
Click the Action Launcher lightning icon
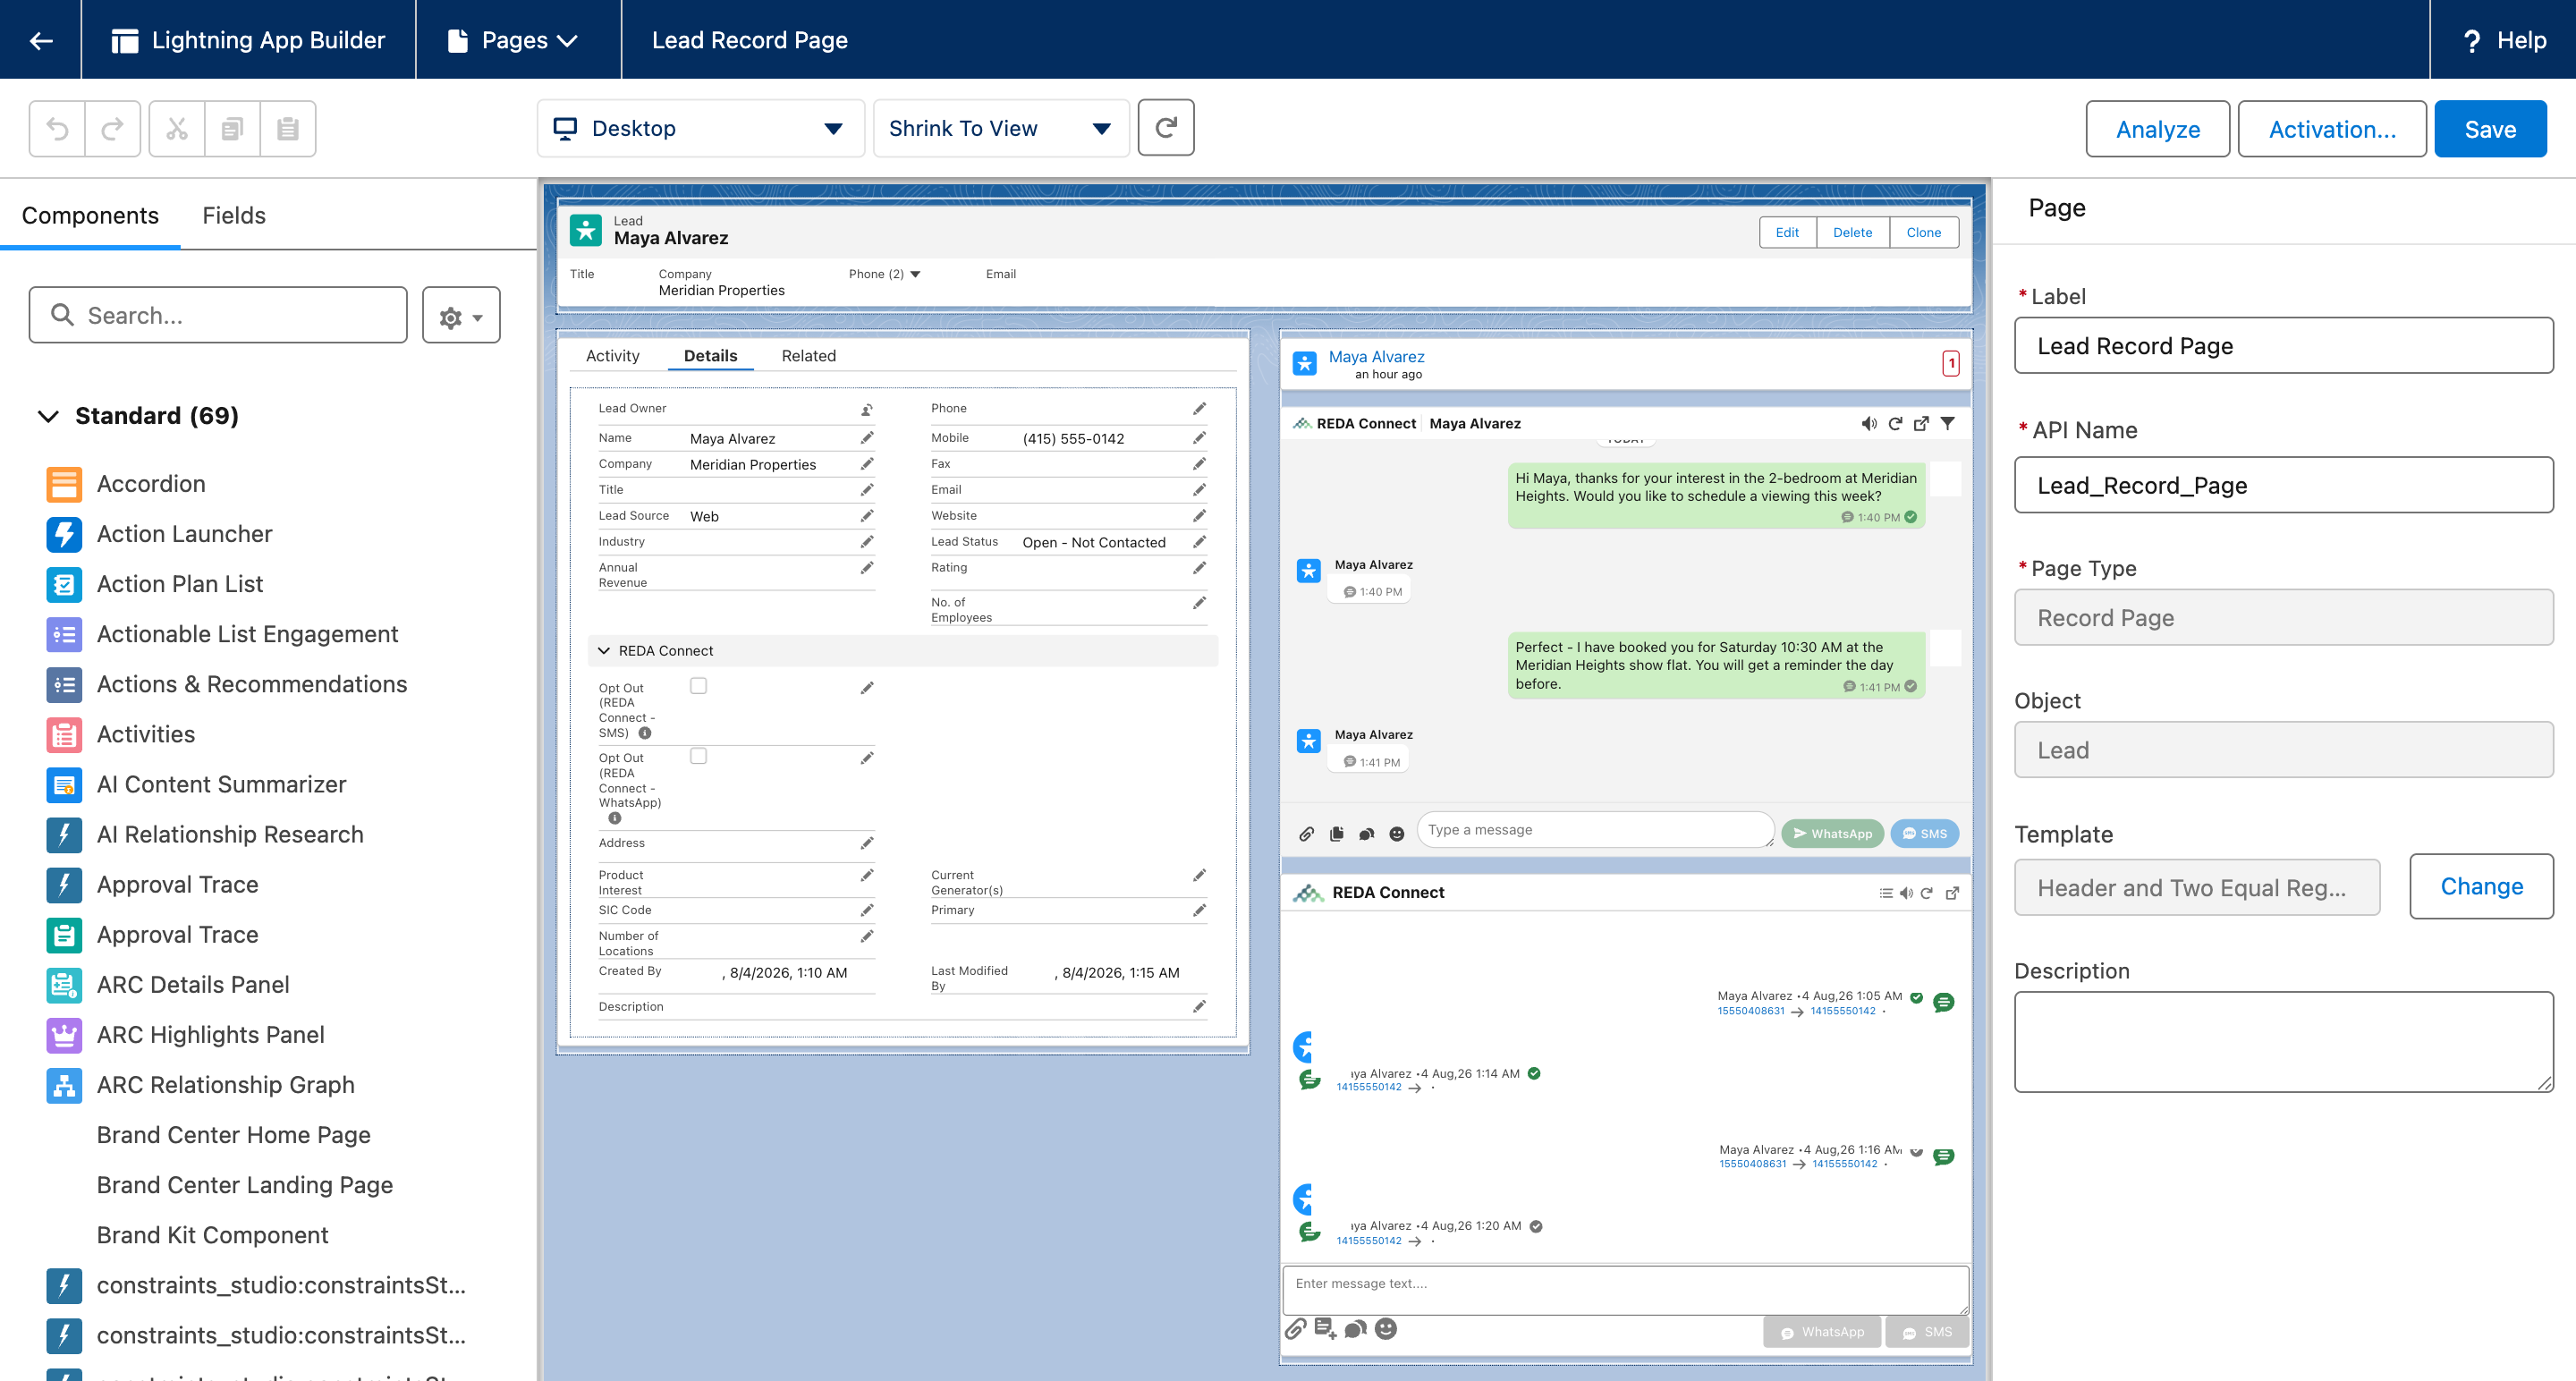tap(64, 534)
